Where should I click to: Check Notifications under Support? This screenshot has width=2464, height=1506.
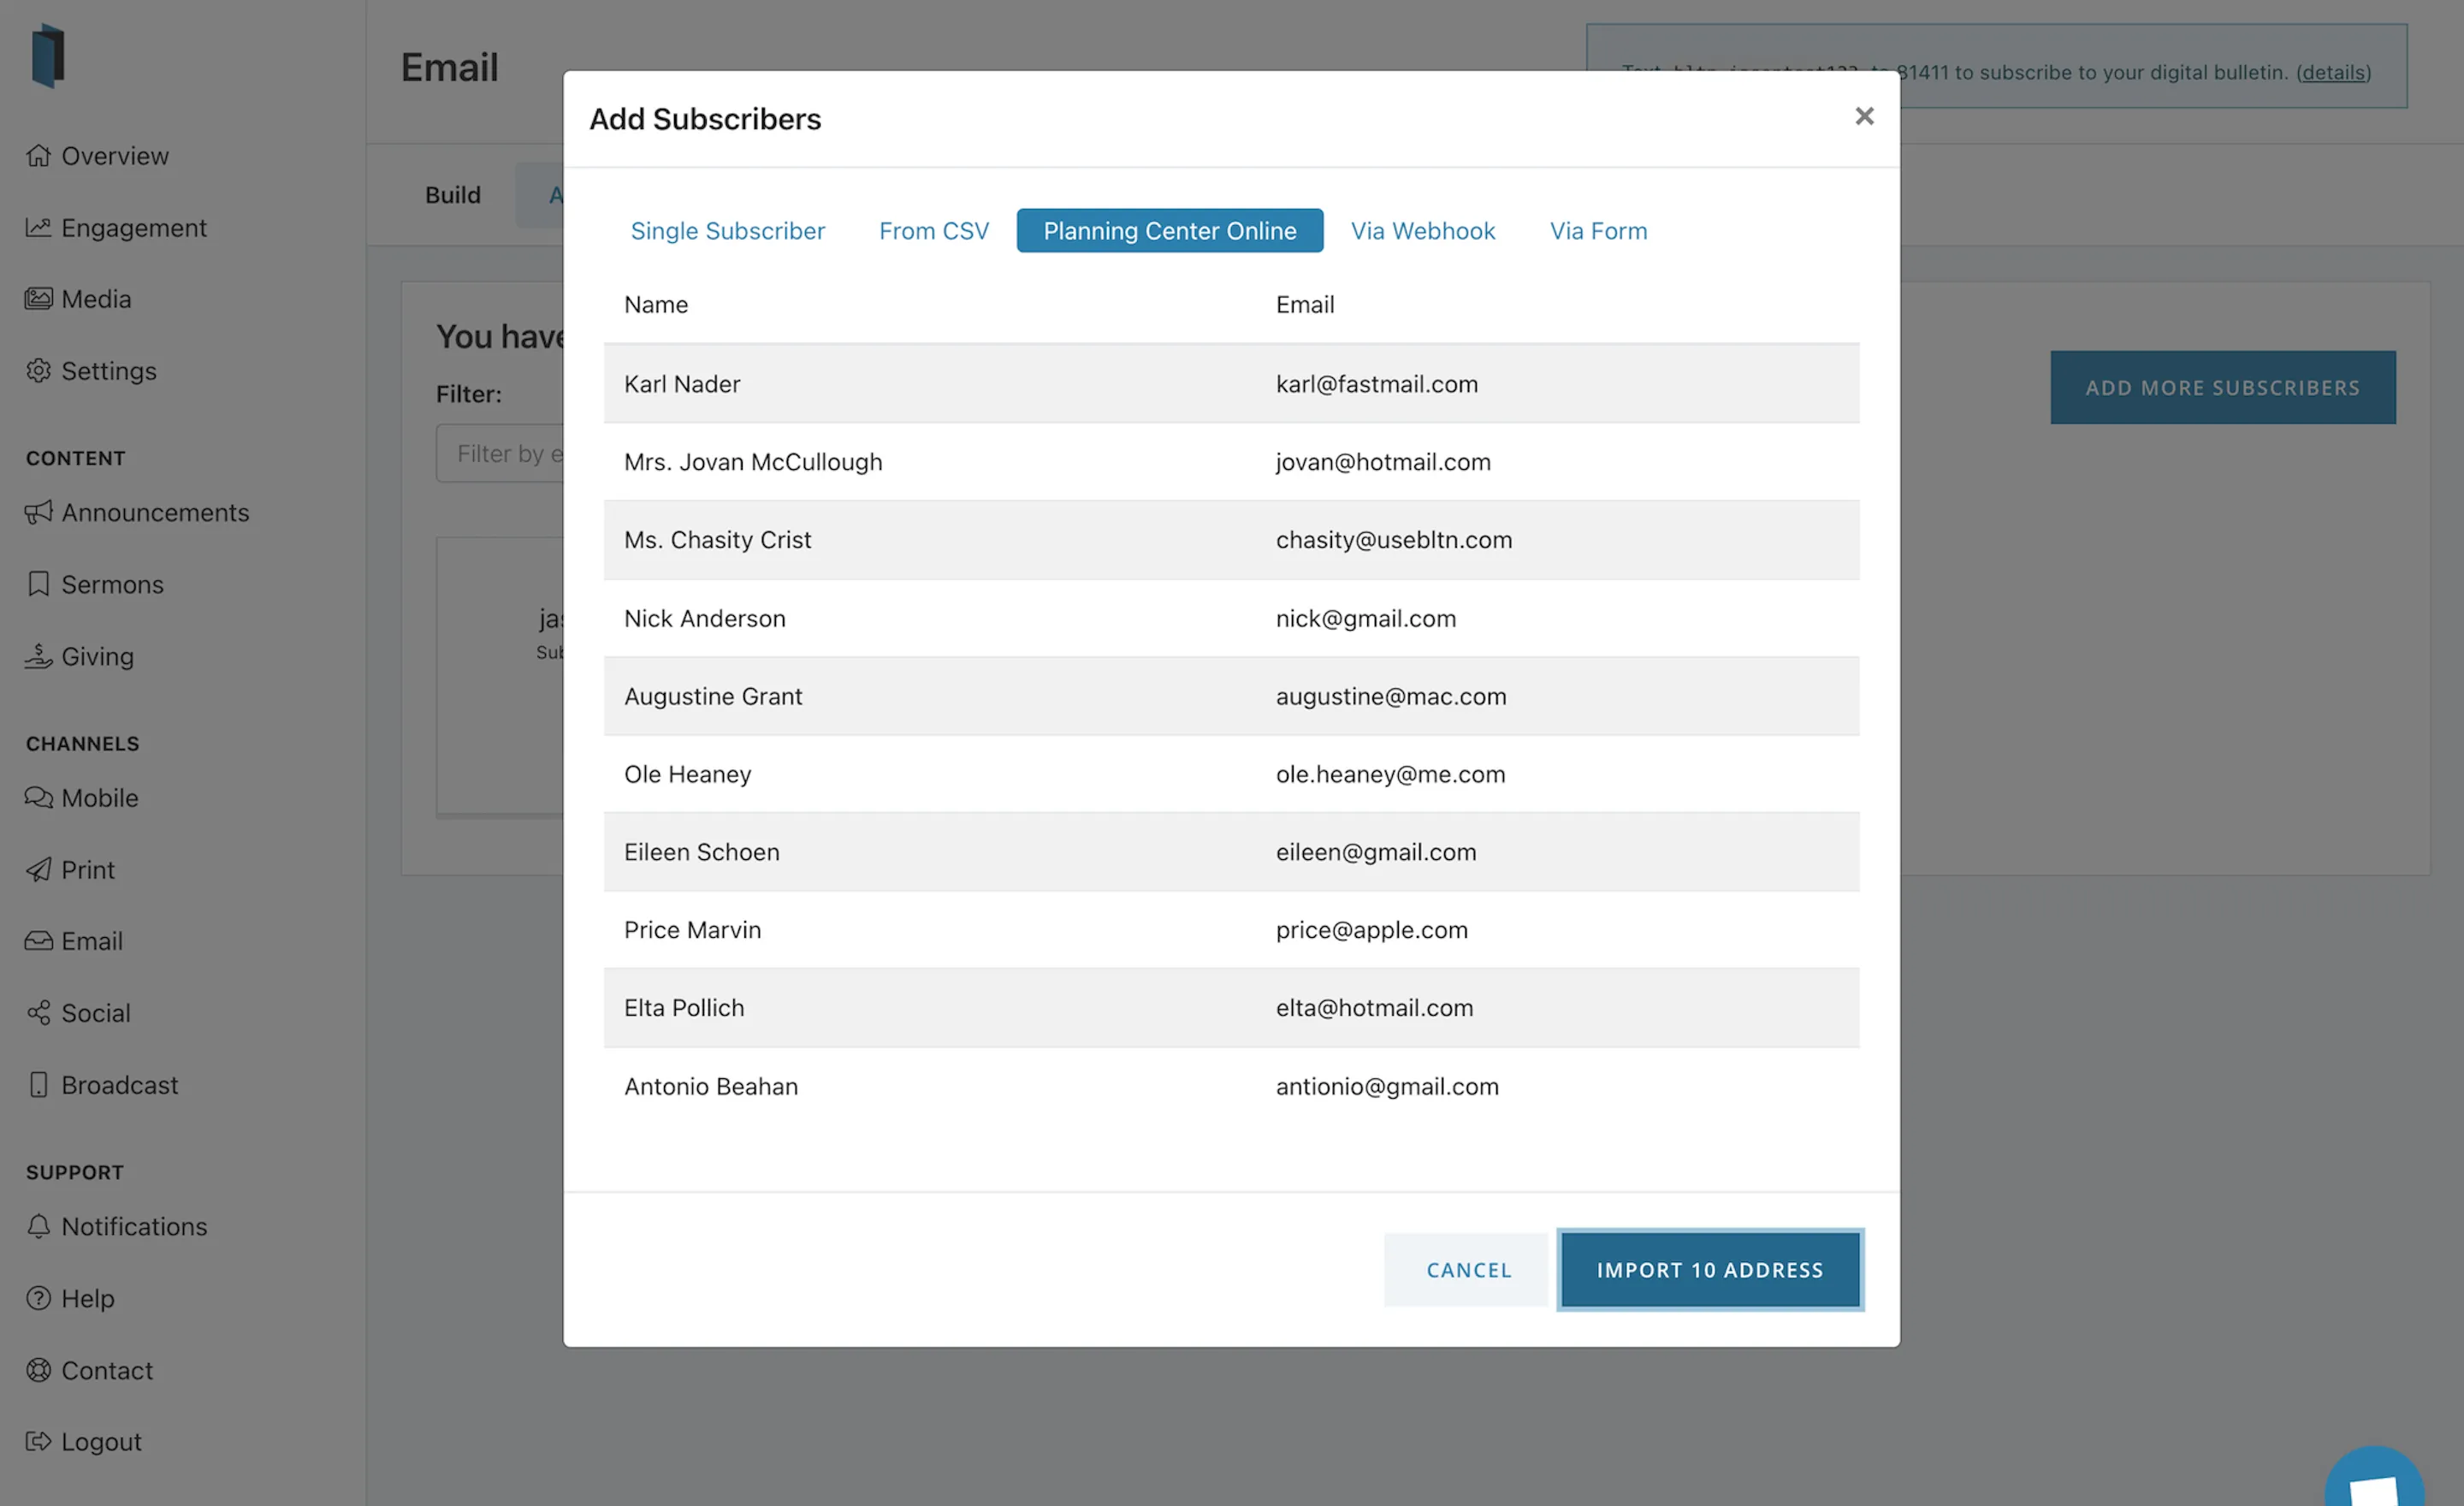134,1226
